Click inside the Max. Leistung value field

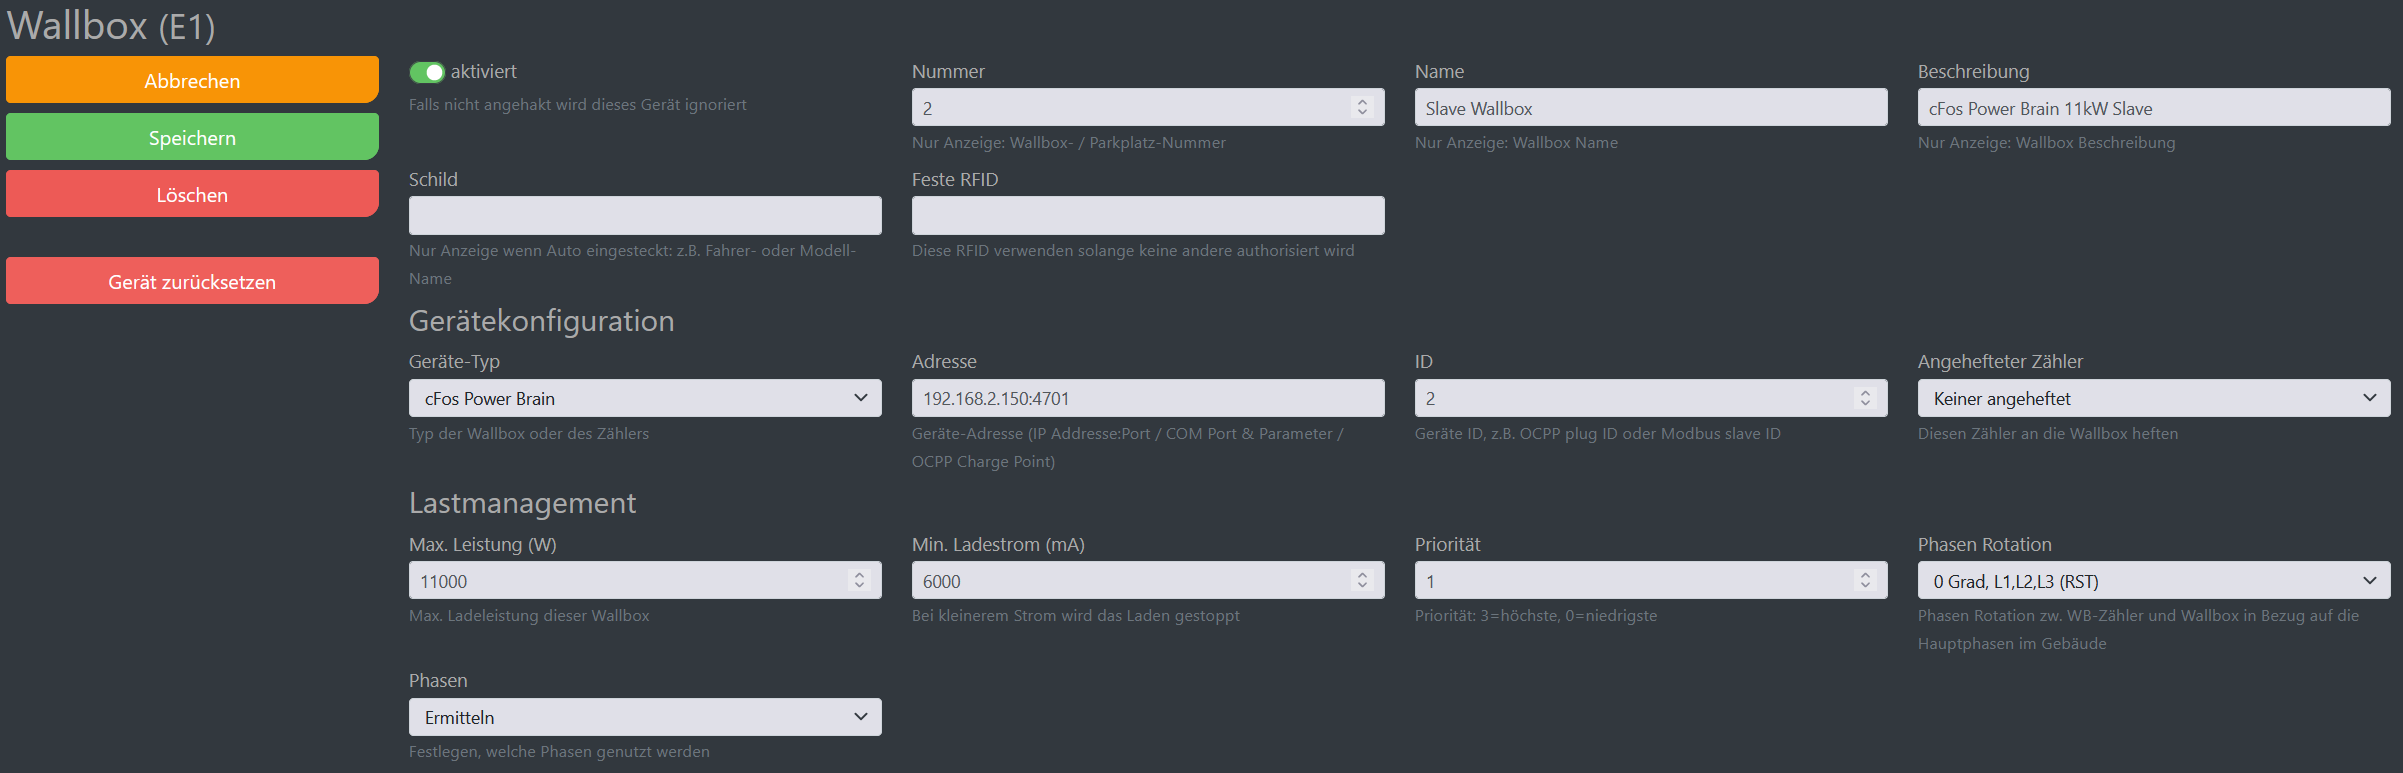(x=620, y=581)
